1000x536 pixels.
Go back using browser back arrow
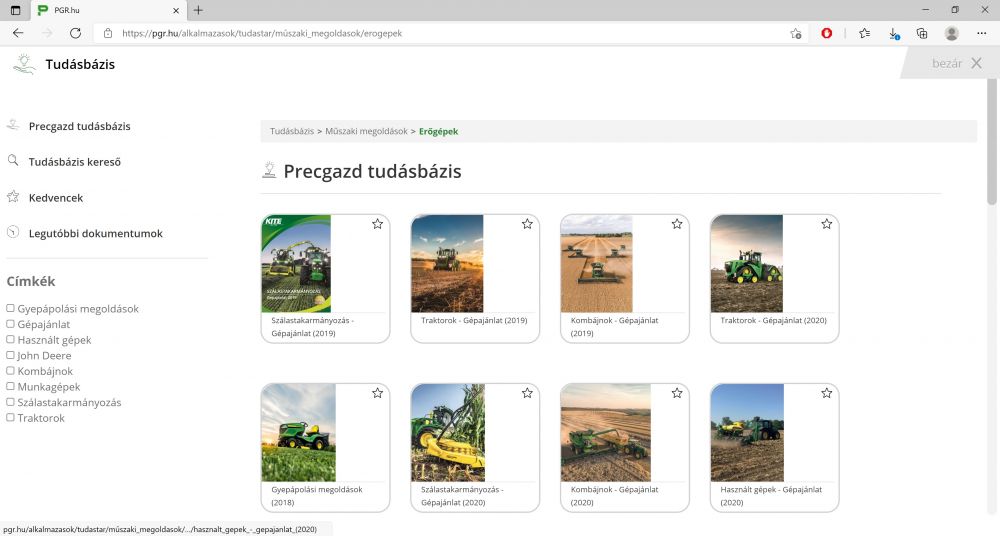(18, 33)
